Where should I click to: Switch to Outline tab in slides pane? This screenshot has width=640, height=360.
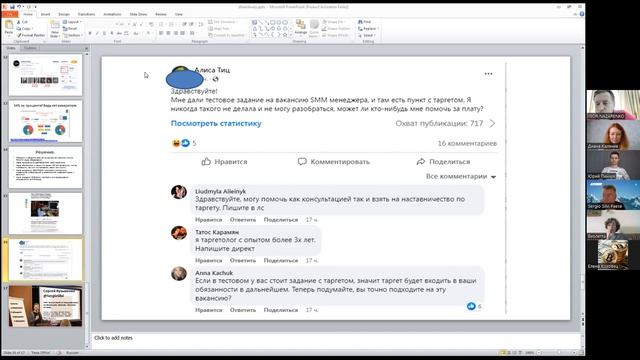tap(30, 48)
